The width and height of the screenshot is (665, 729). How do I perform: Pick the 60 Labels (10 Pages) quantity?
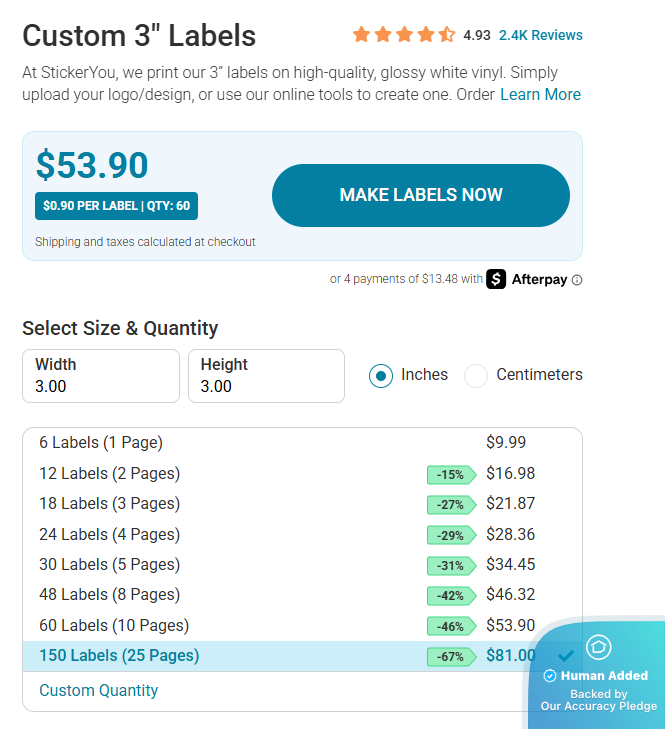tap(114, 626)
